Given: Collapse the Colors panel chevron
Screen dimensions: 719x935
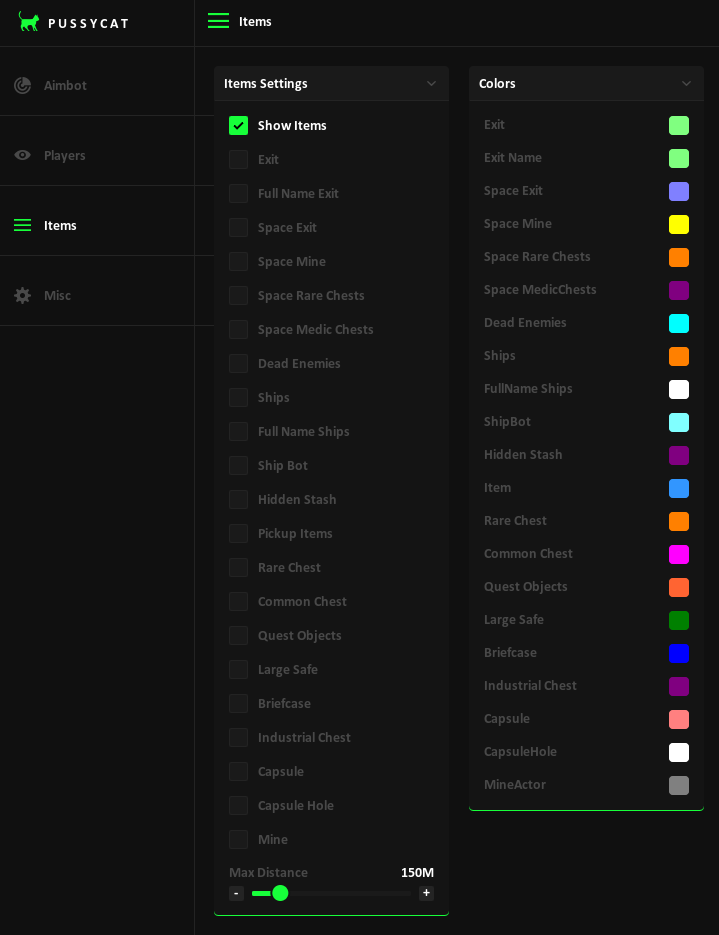Looking at the screenshot, I should point(686,83).
